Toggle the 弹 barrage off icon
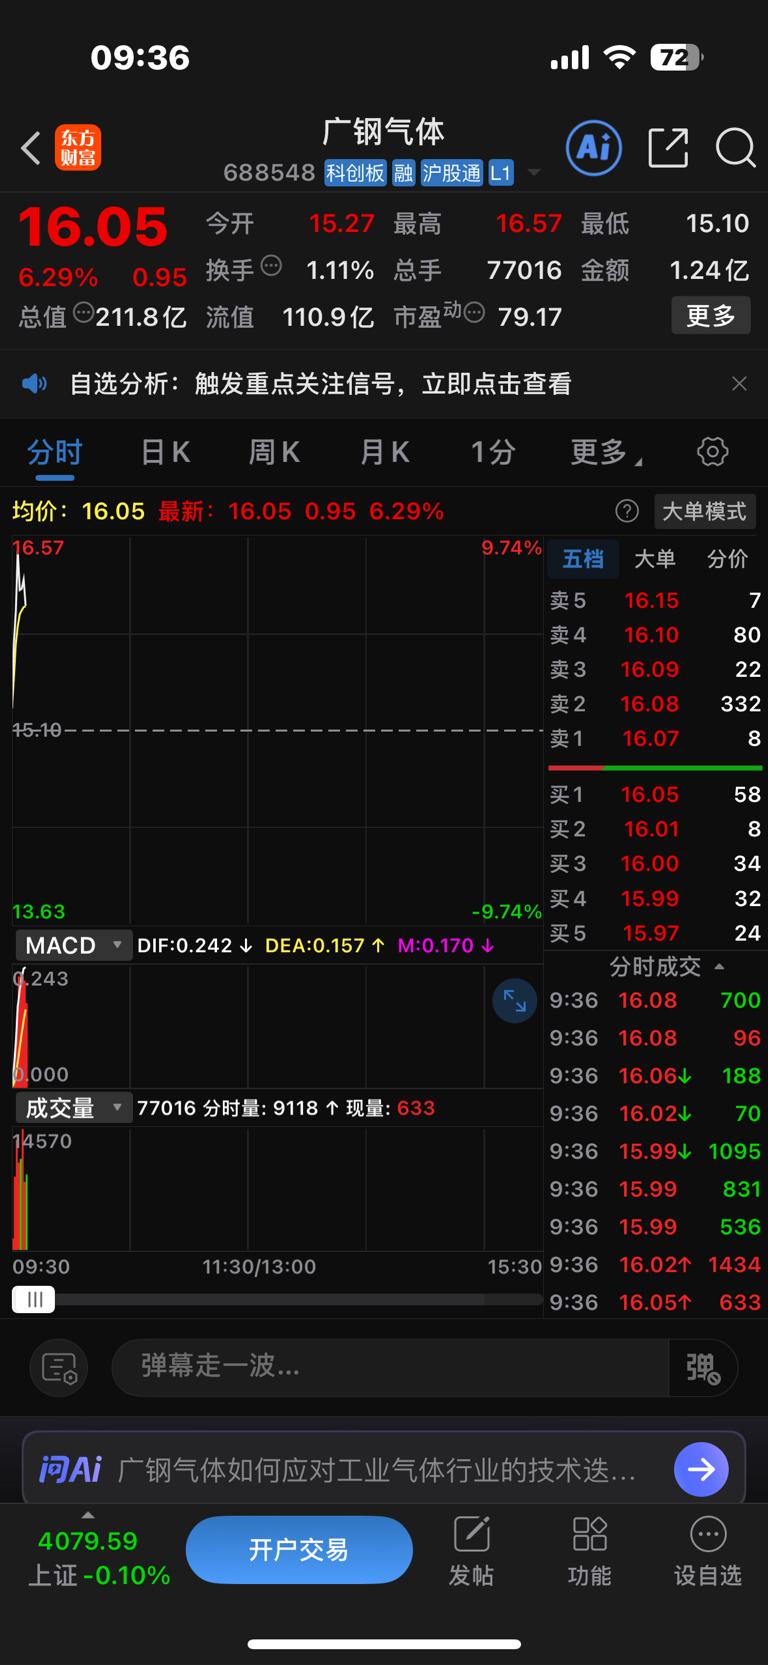This screenshot has height=1665, width=769. (703, 1368)
